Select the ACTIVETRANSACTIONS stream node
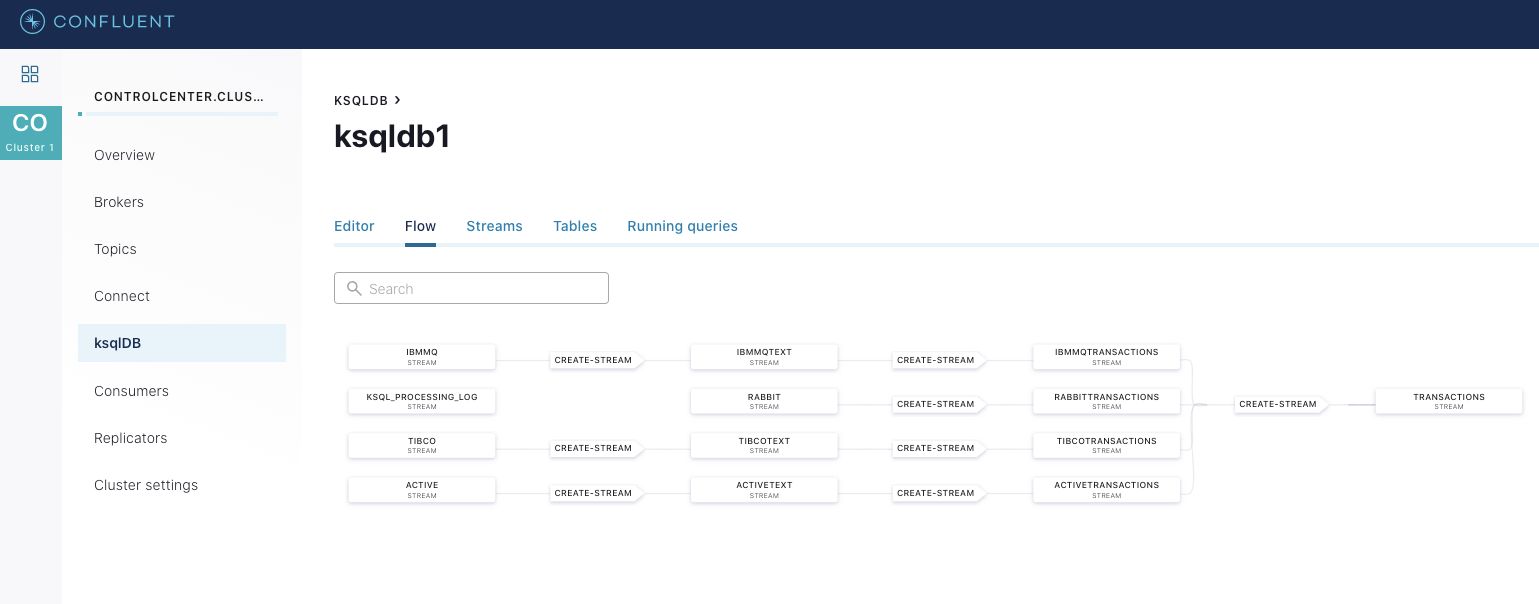 pyautogui.click(x=1107, y=489)
